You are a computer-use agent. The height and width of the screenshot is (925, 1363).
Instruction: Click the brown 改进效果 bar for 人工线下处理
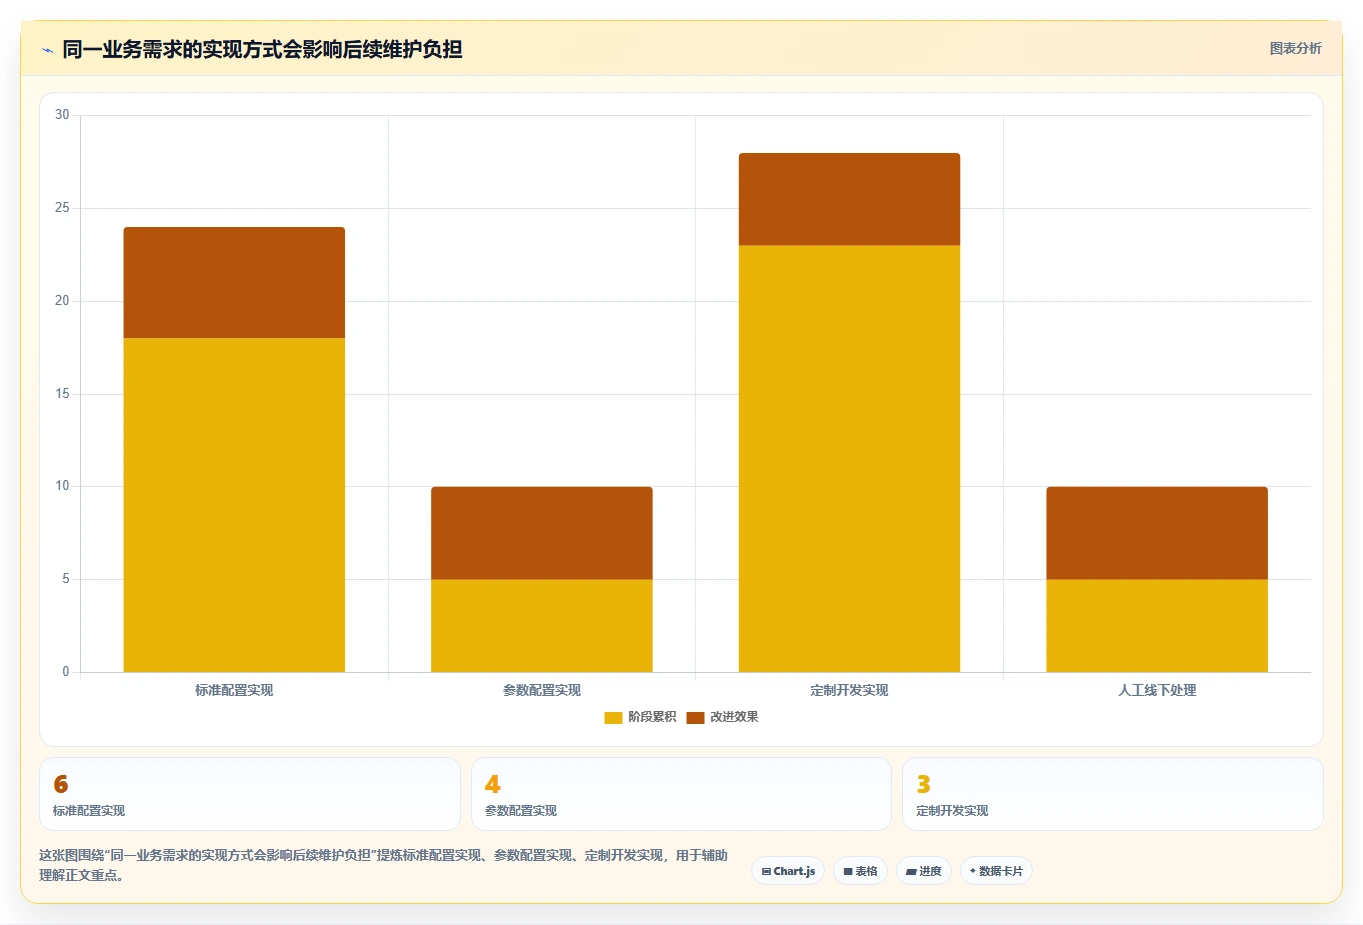pos(1157,533)
